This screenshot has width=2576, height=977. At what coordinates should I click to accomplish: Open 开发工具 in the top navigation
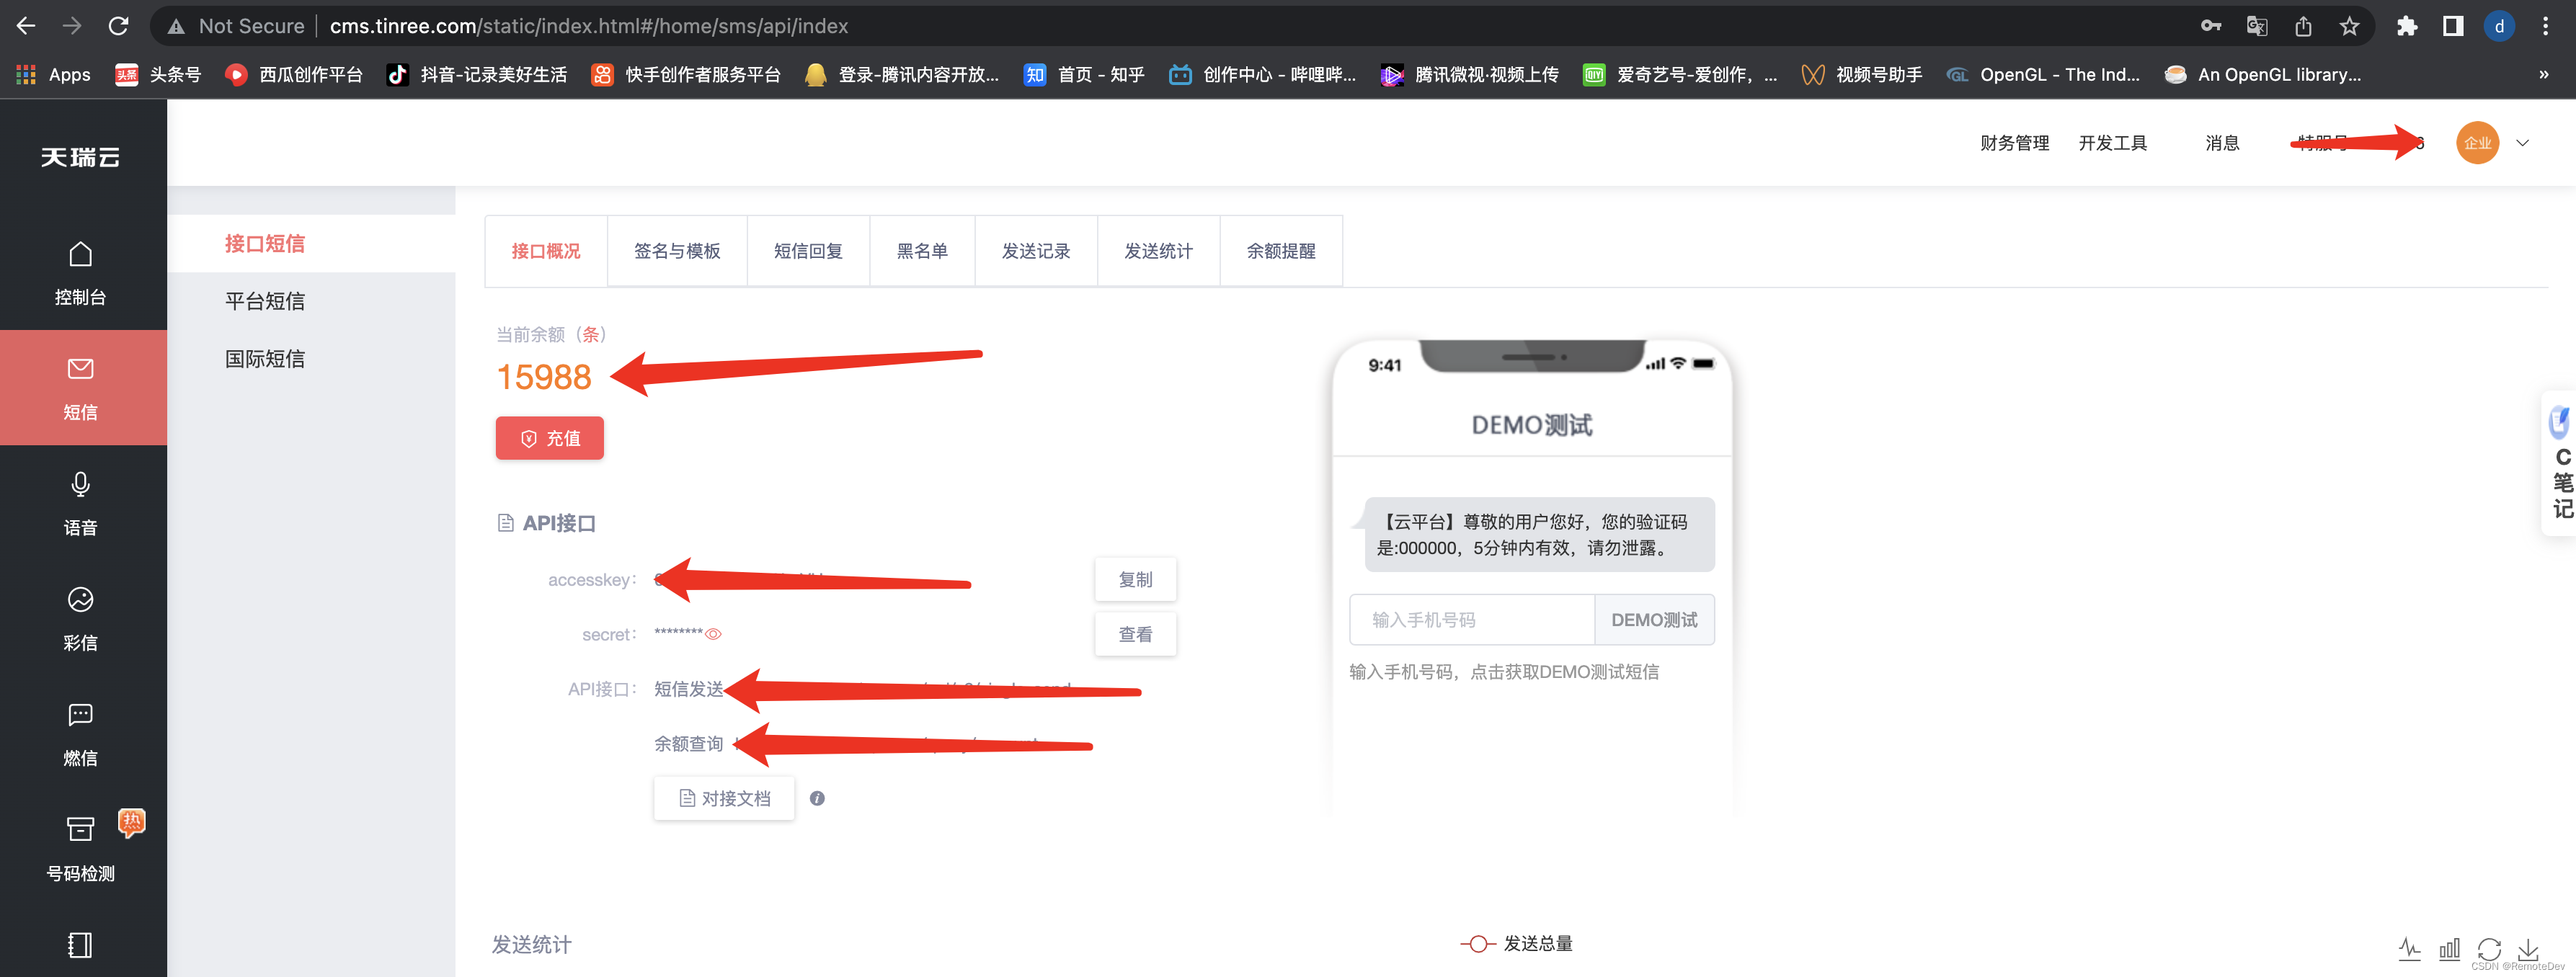(2112, 143)
